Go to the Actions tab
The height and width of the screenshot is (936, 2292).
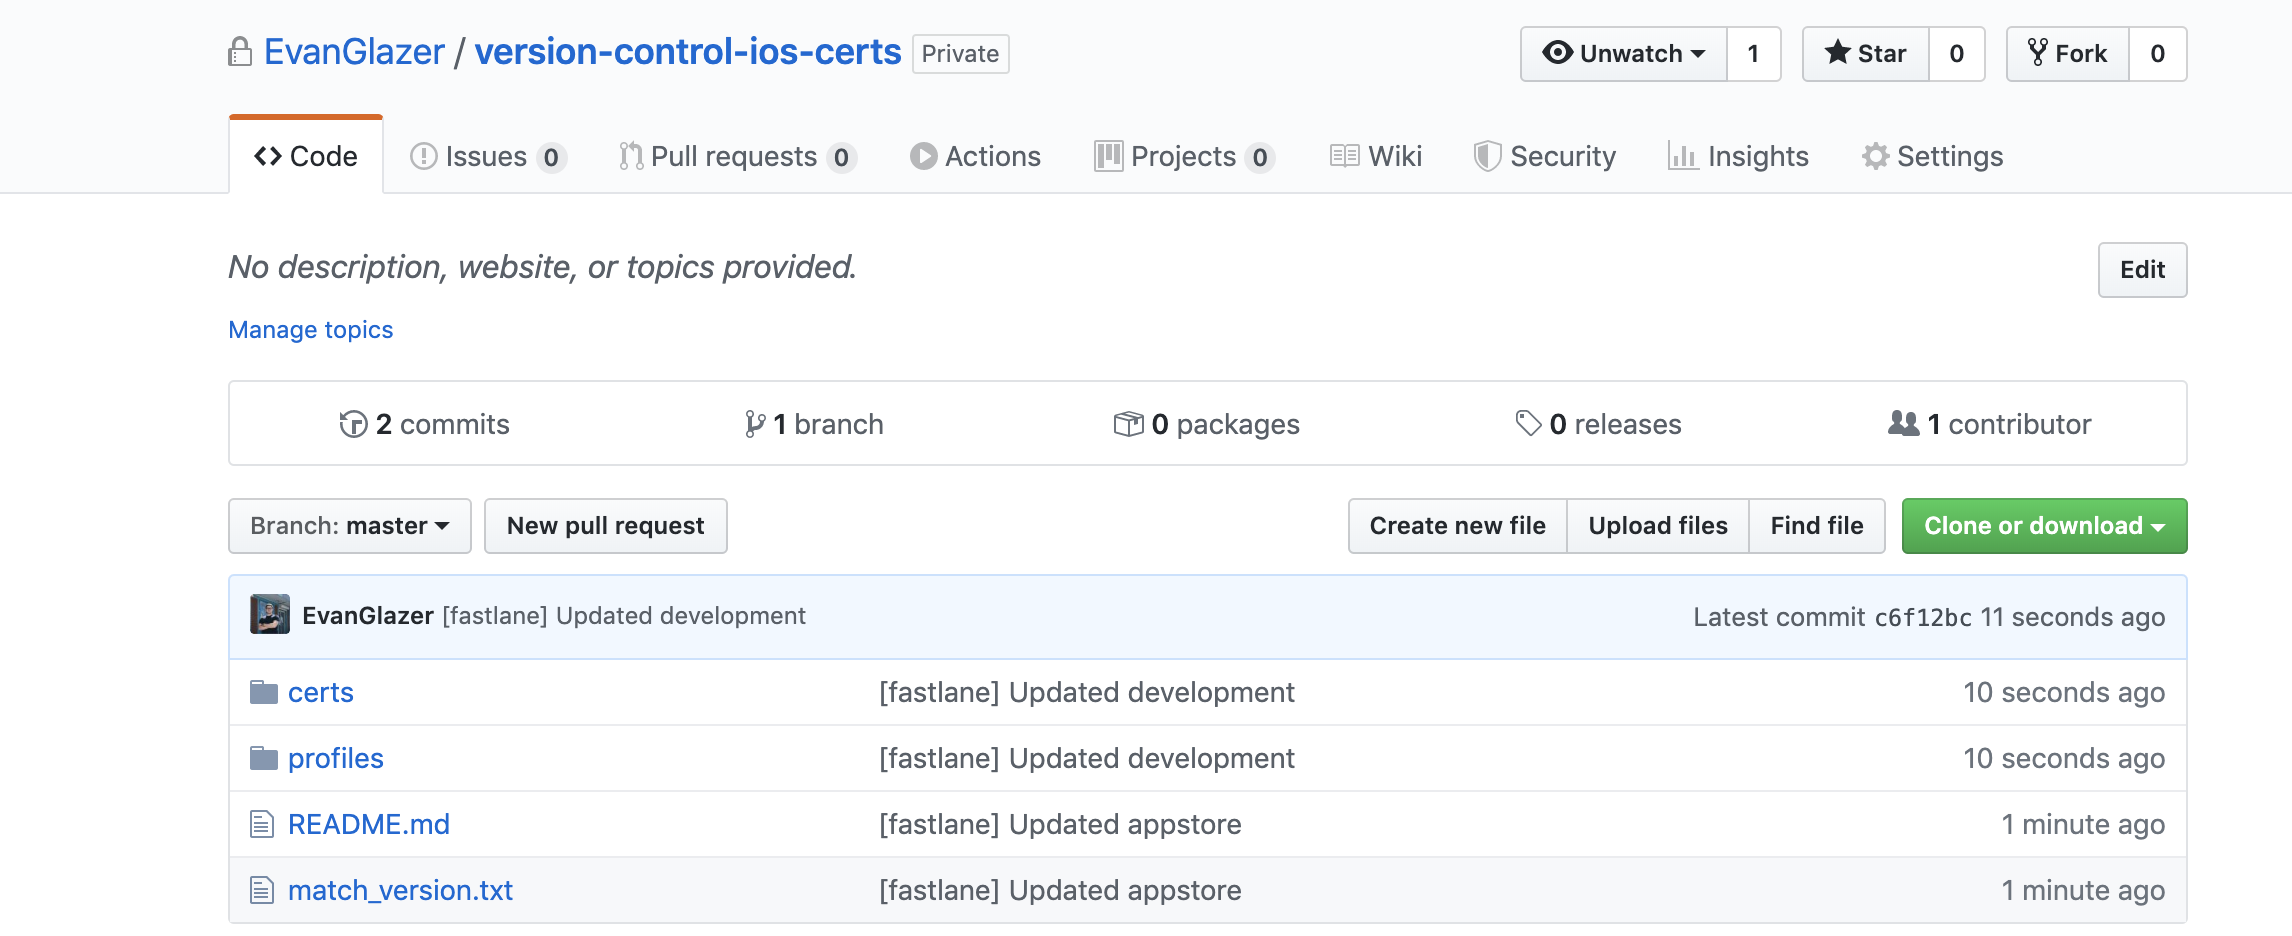click(x=976, y=156)
